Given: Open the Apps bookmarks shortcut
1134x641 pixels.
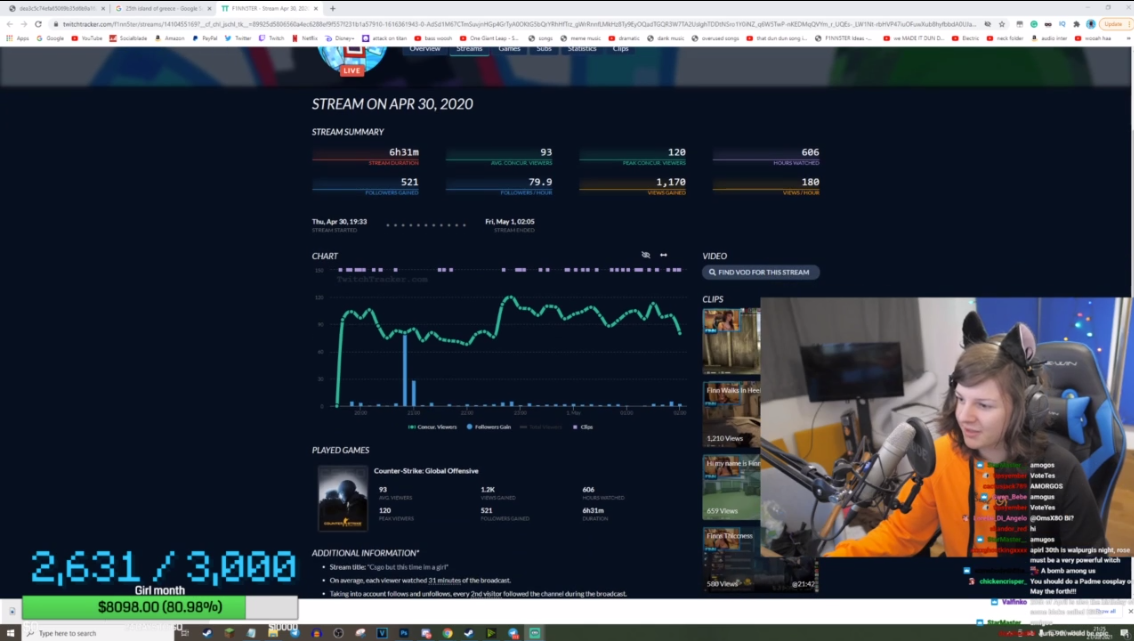Looking at the screenshot, I should point(18,38).
